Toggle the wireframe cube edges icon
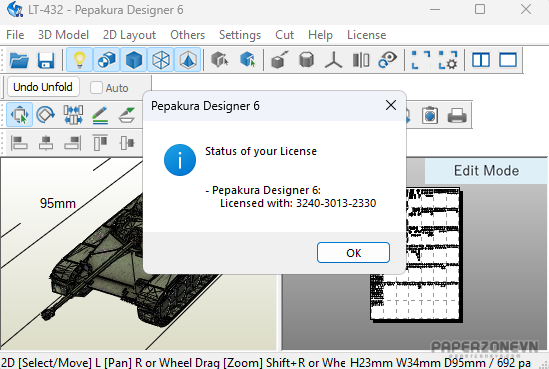Image resolution: width=549 pixels, height=369 pixels. [161, 60]
